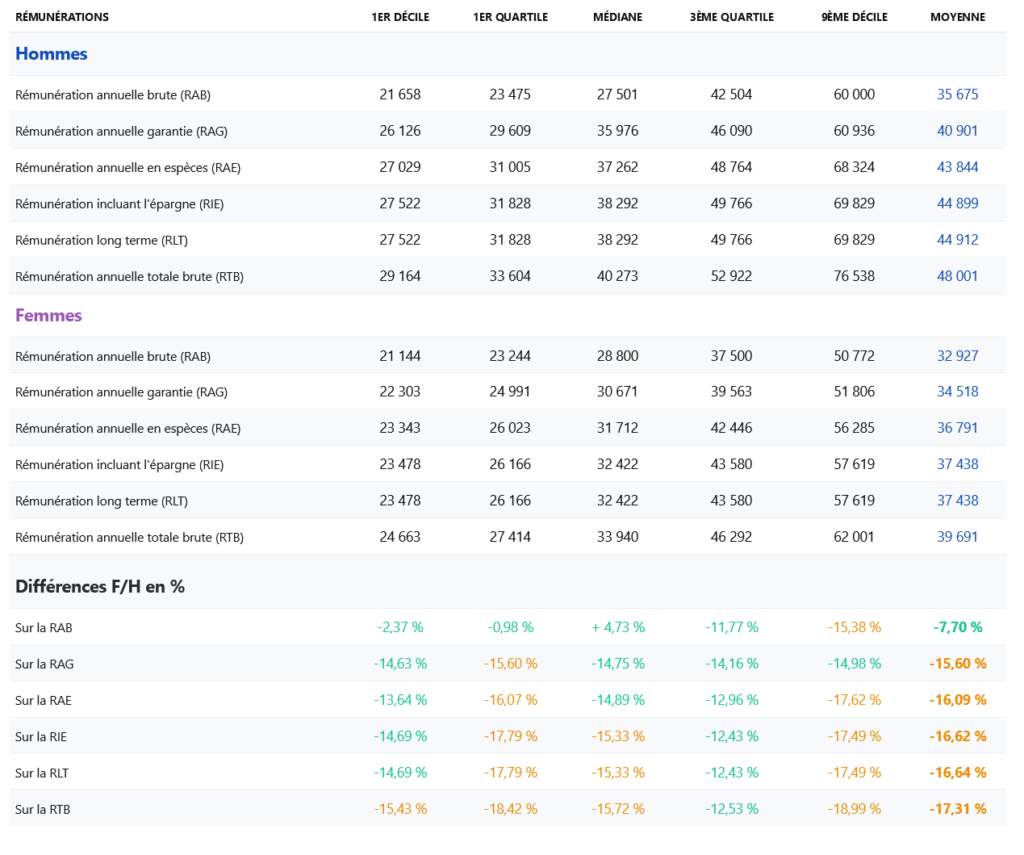Select the Différences F/H en % heading
This screenshot has width=1024, height=855.
(100, 586)
